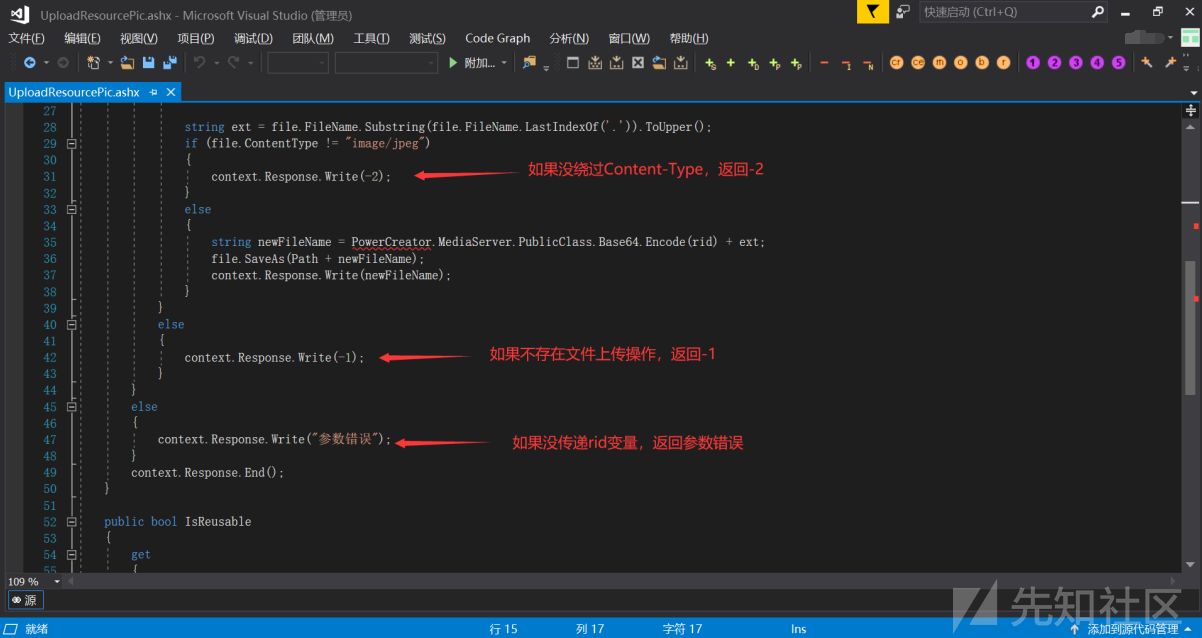The width and height of the screenshot is (1202, 638).
Task: Open the 109 % zoom level dropdown
Action: pyautogui.click(x=56, y=582)
